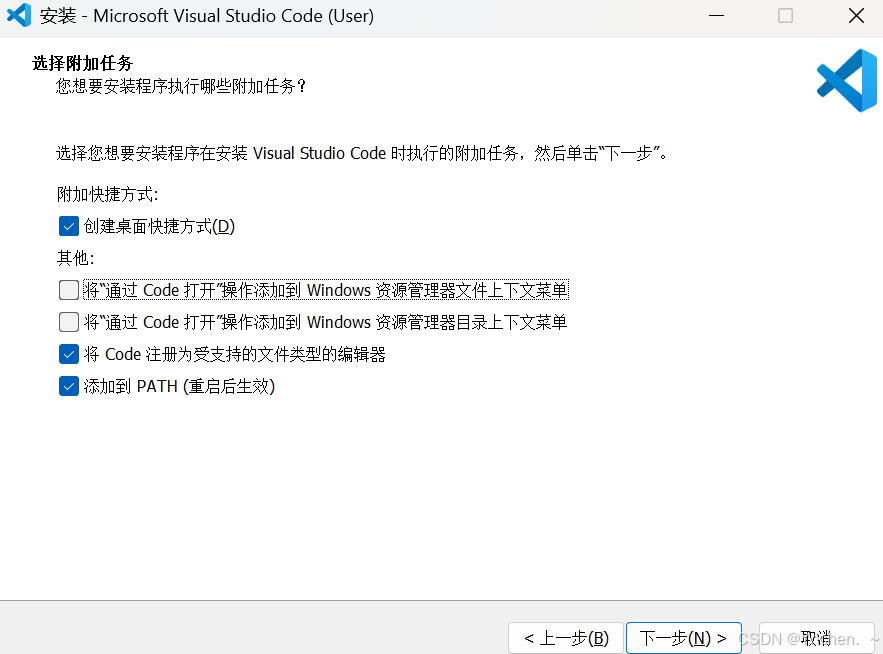Viewport: 883px width, 654px height.
Task: Minimize the installer window
Action: [716, 16]
